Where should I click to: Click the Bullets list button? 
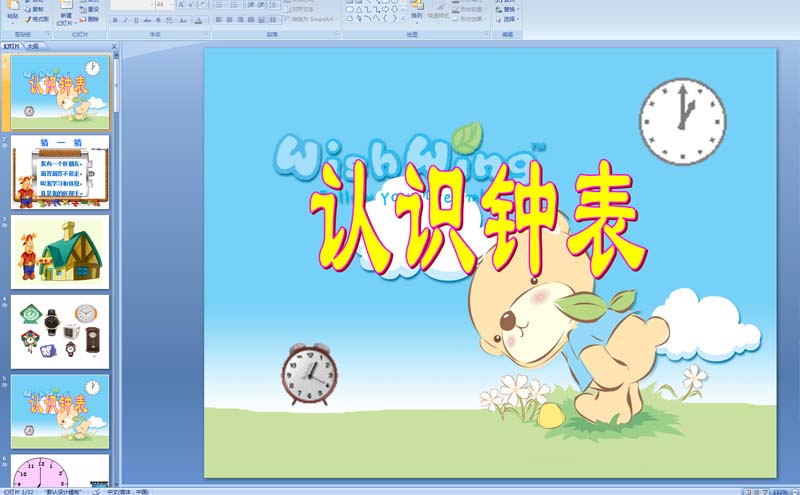click(219, 5)
